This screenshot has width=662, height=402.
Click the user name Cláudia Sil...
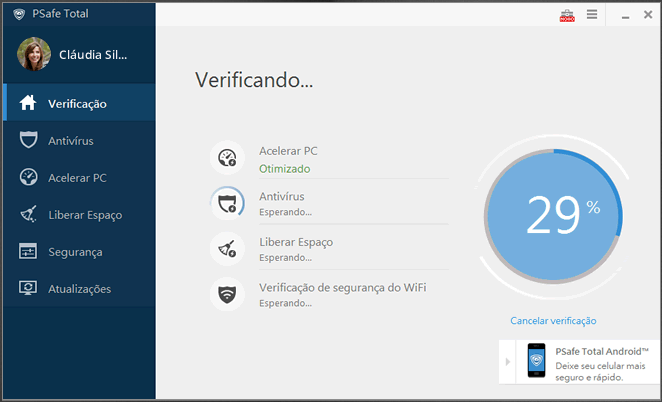pos(93,55)
